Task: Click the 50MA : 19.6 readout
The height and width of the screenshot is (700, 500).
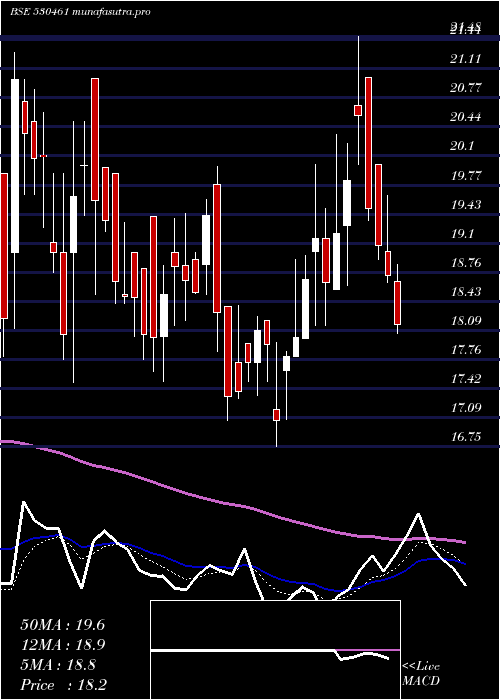Action: coord(62,625)
